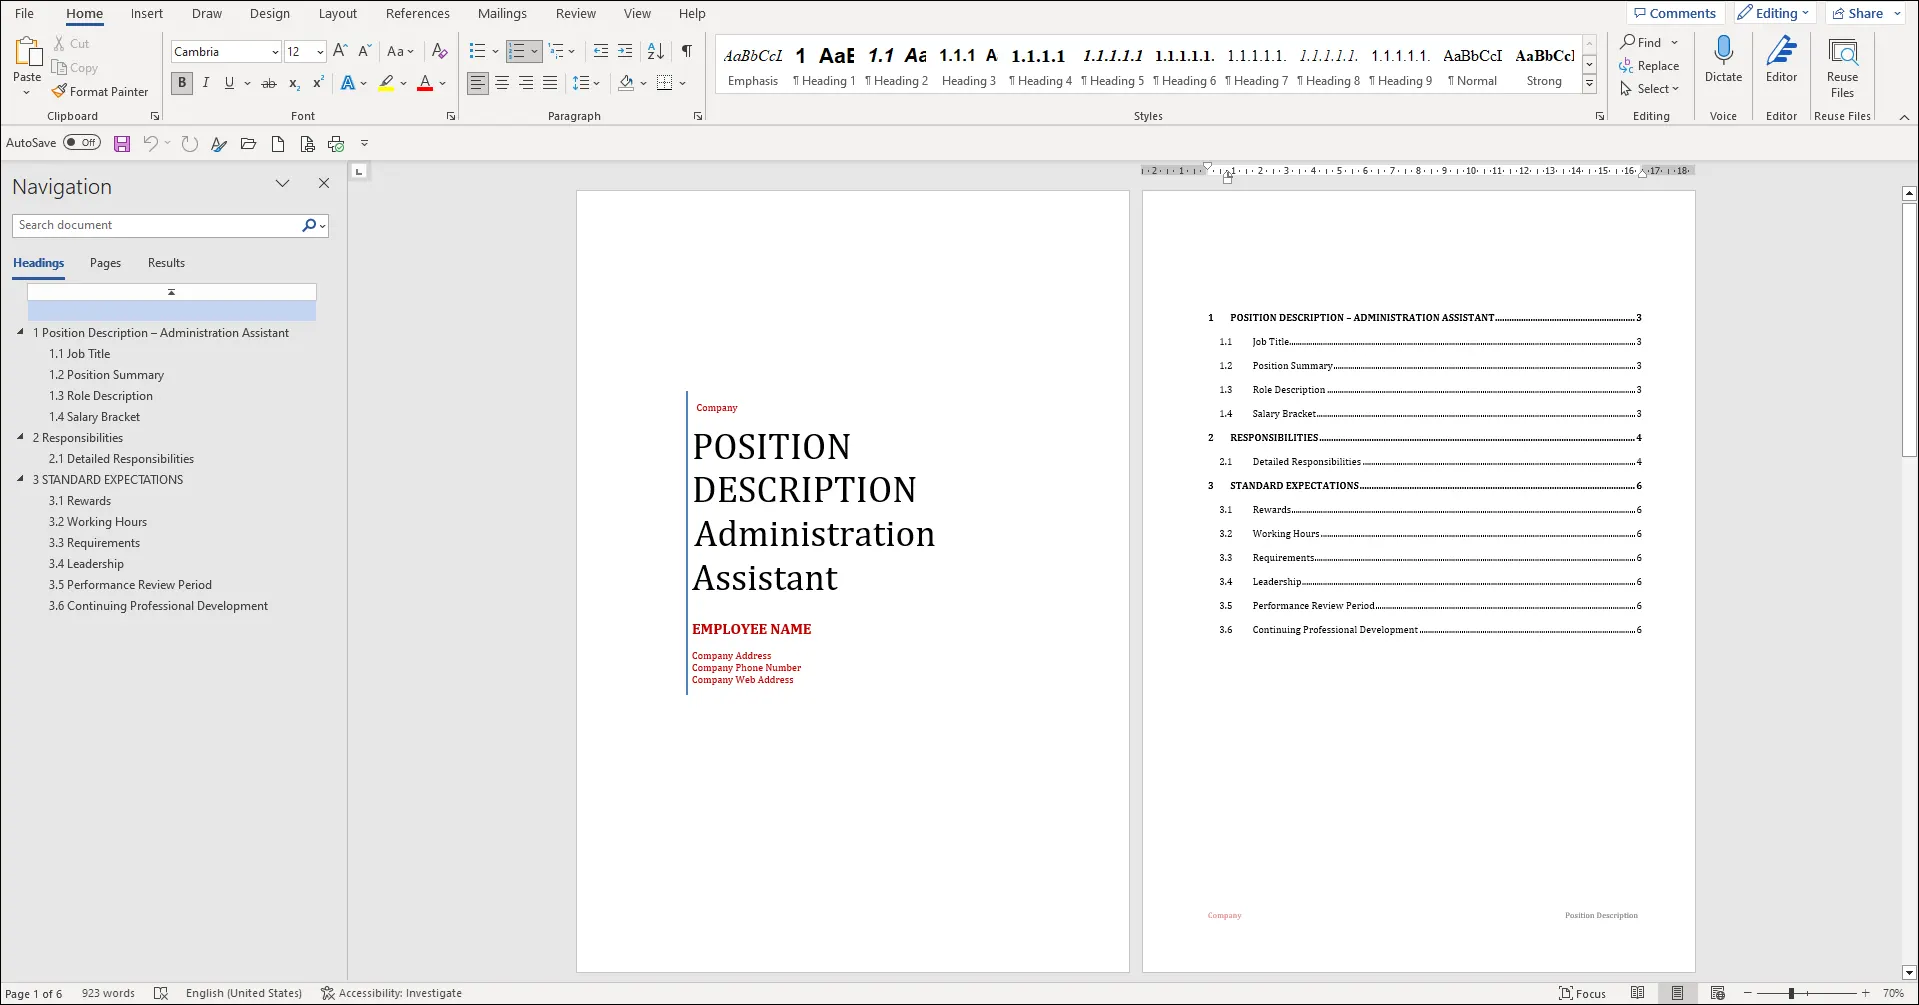Viewport: 1919px width, 1005px height.
Task: Toggle left alignment
Action: tap(478, 83)
